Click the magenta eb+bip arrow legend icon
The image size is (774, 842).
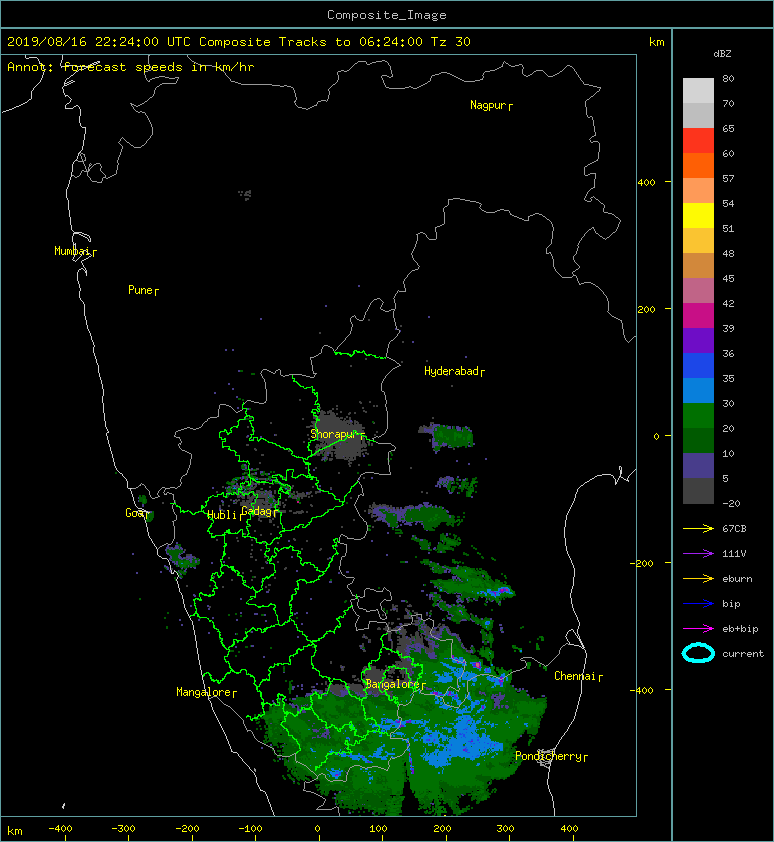(x=698, y=628)
